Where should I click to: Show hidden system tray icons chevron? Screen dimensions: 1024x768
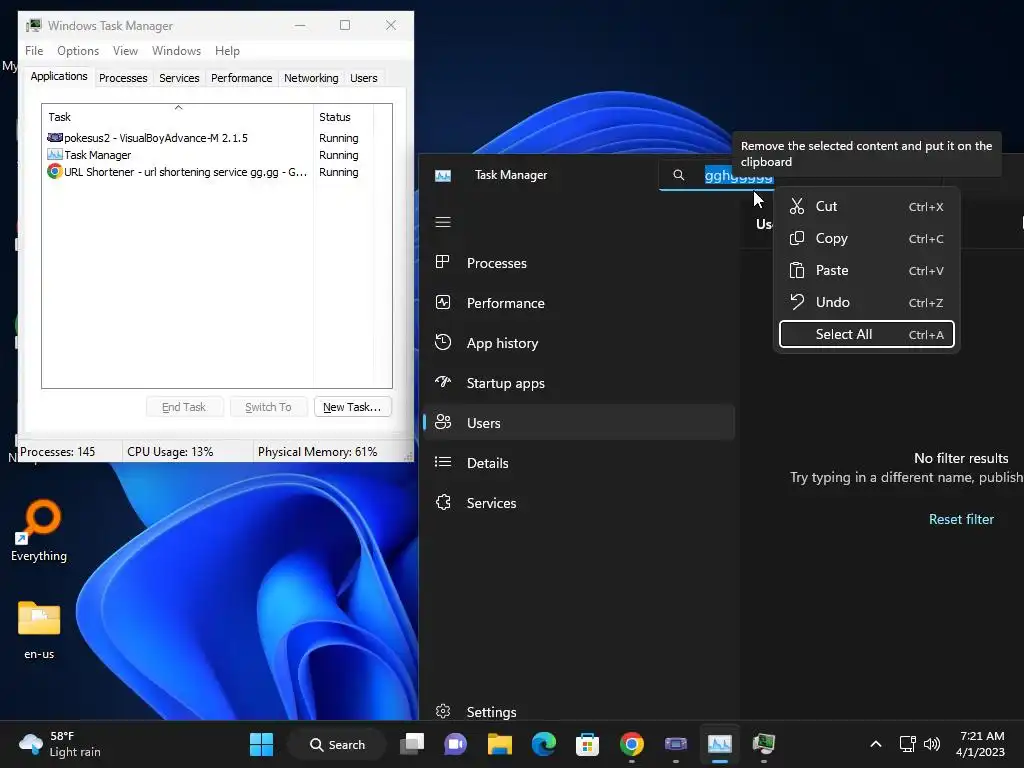(876, 744)
